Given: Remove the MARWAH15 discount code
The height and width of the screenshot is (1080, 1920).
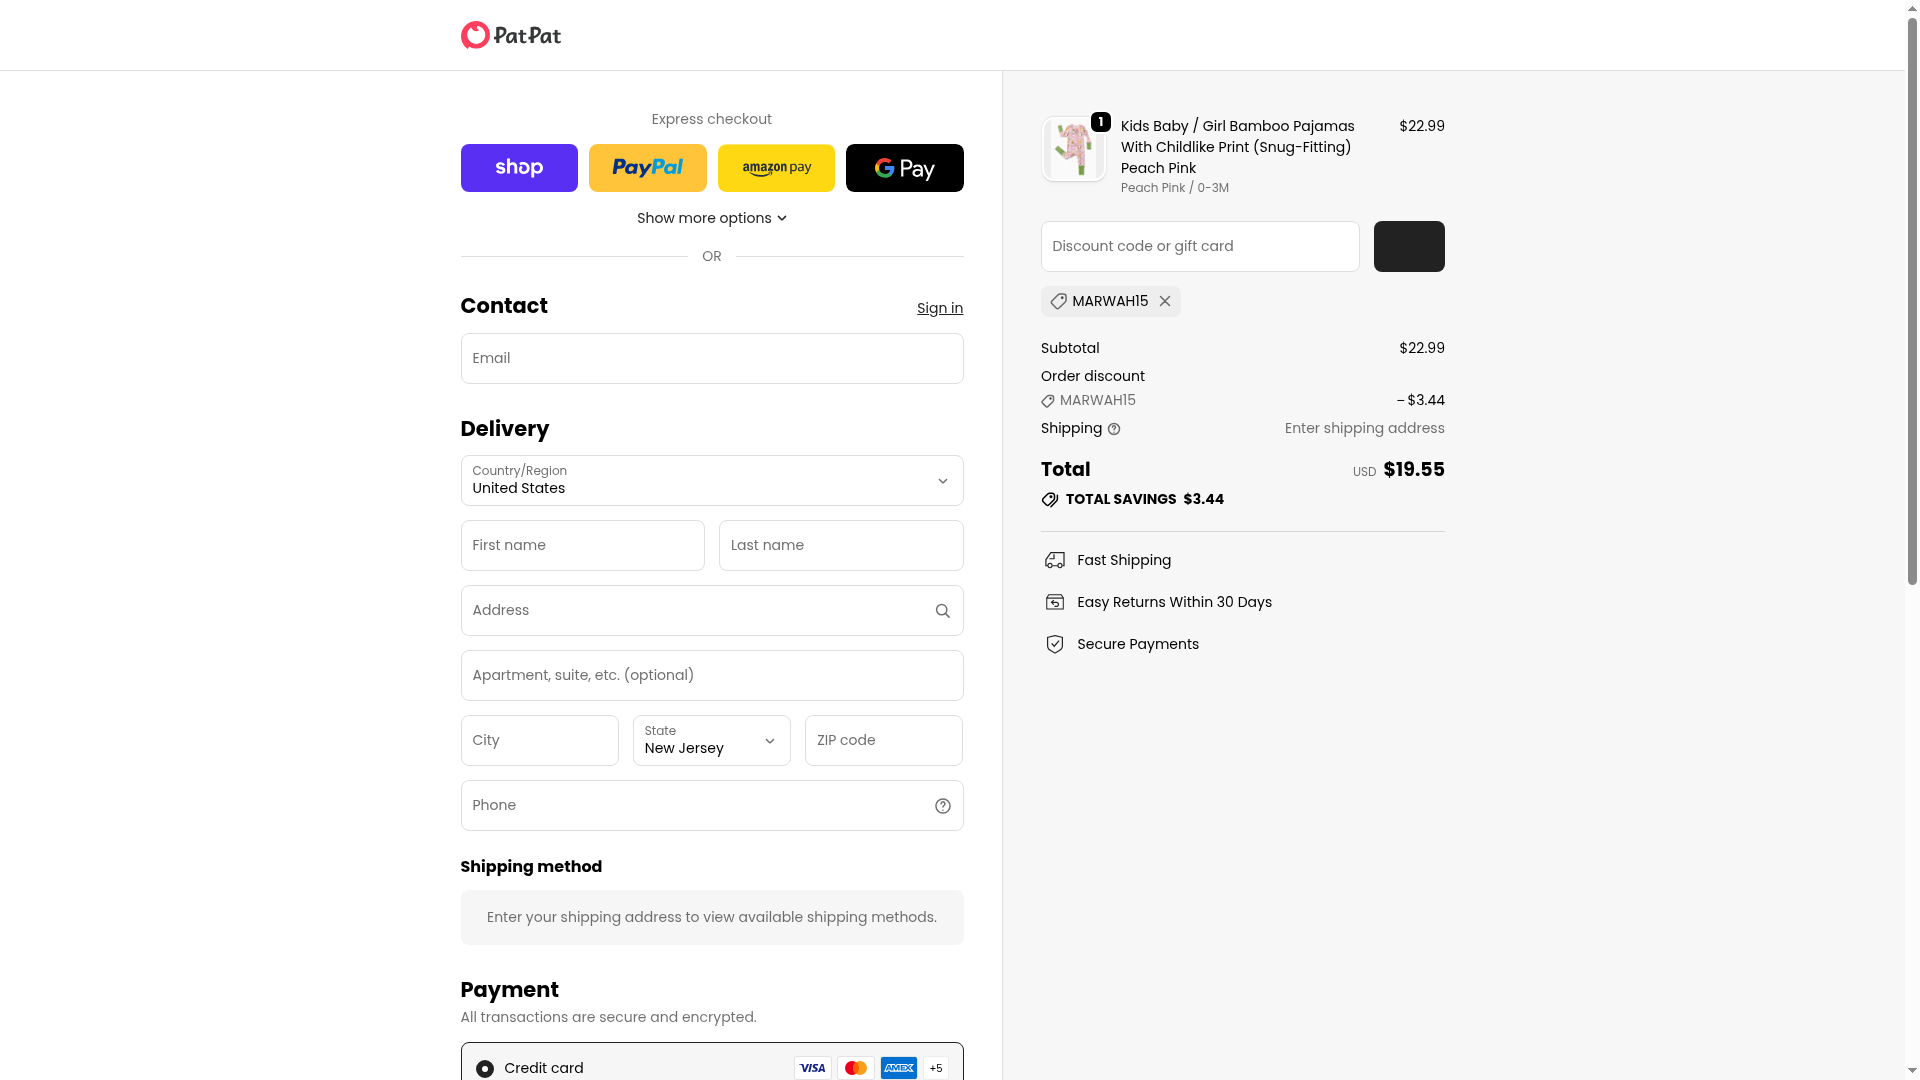Looking at the screenshot, I should tap(1165, 301).
